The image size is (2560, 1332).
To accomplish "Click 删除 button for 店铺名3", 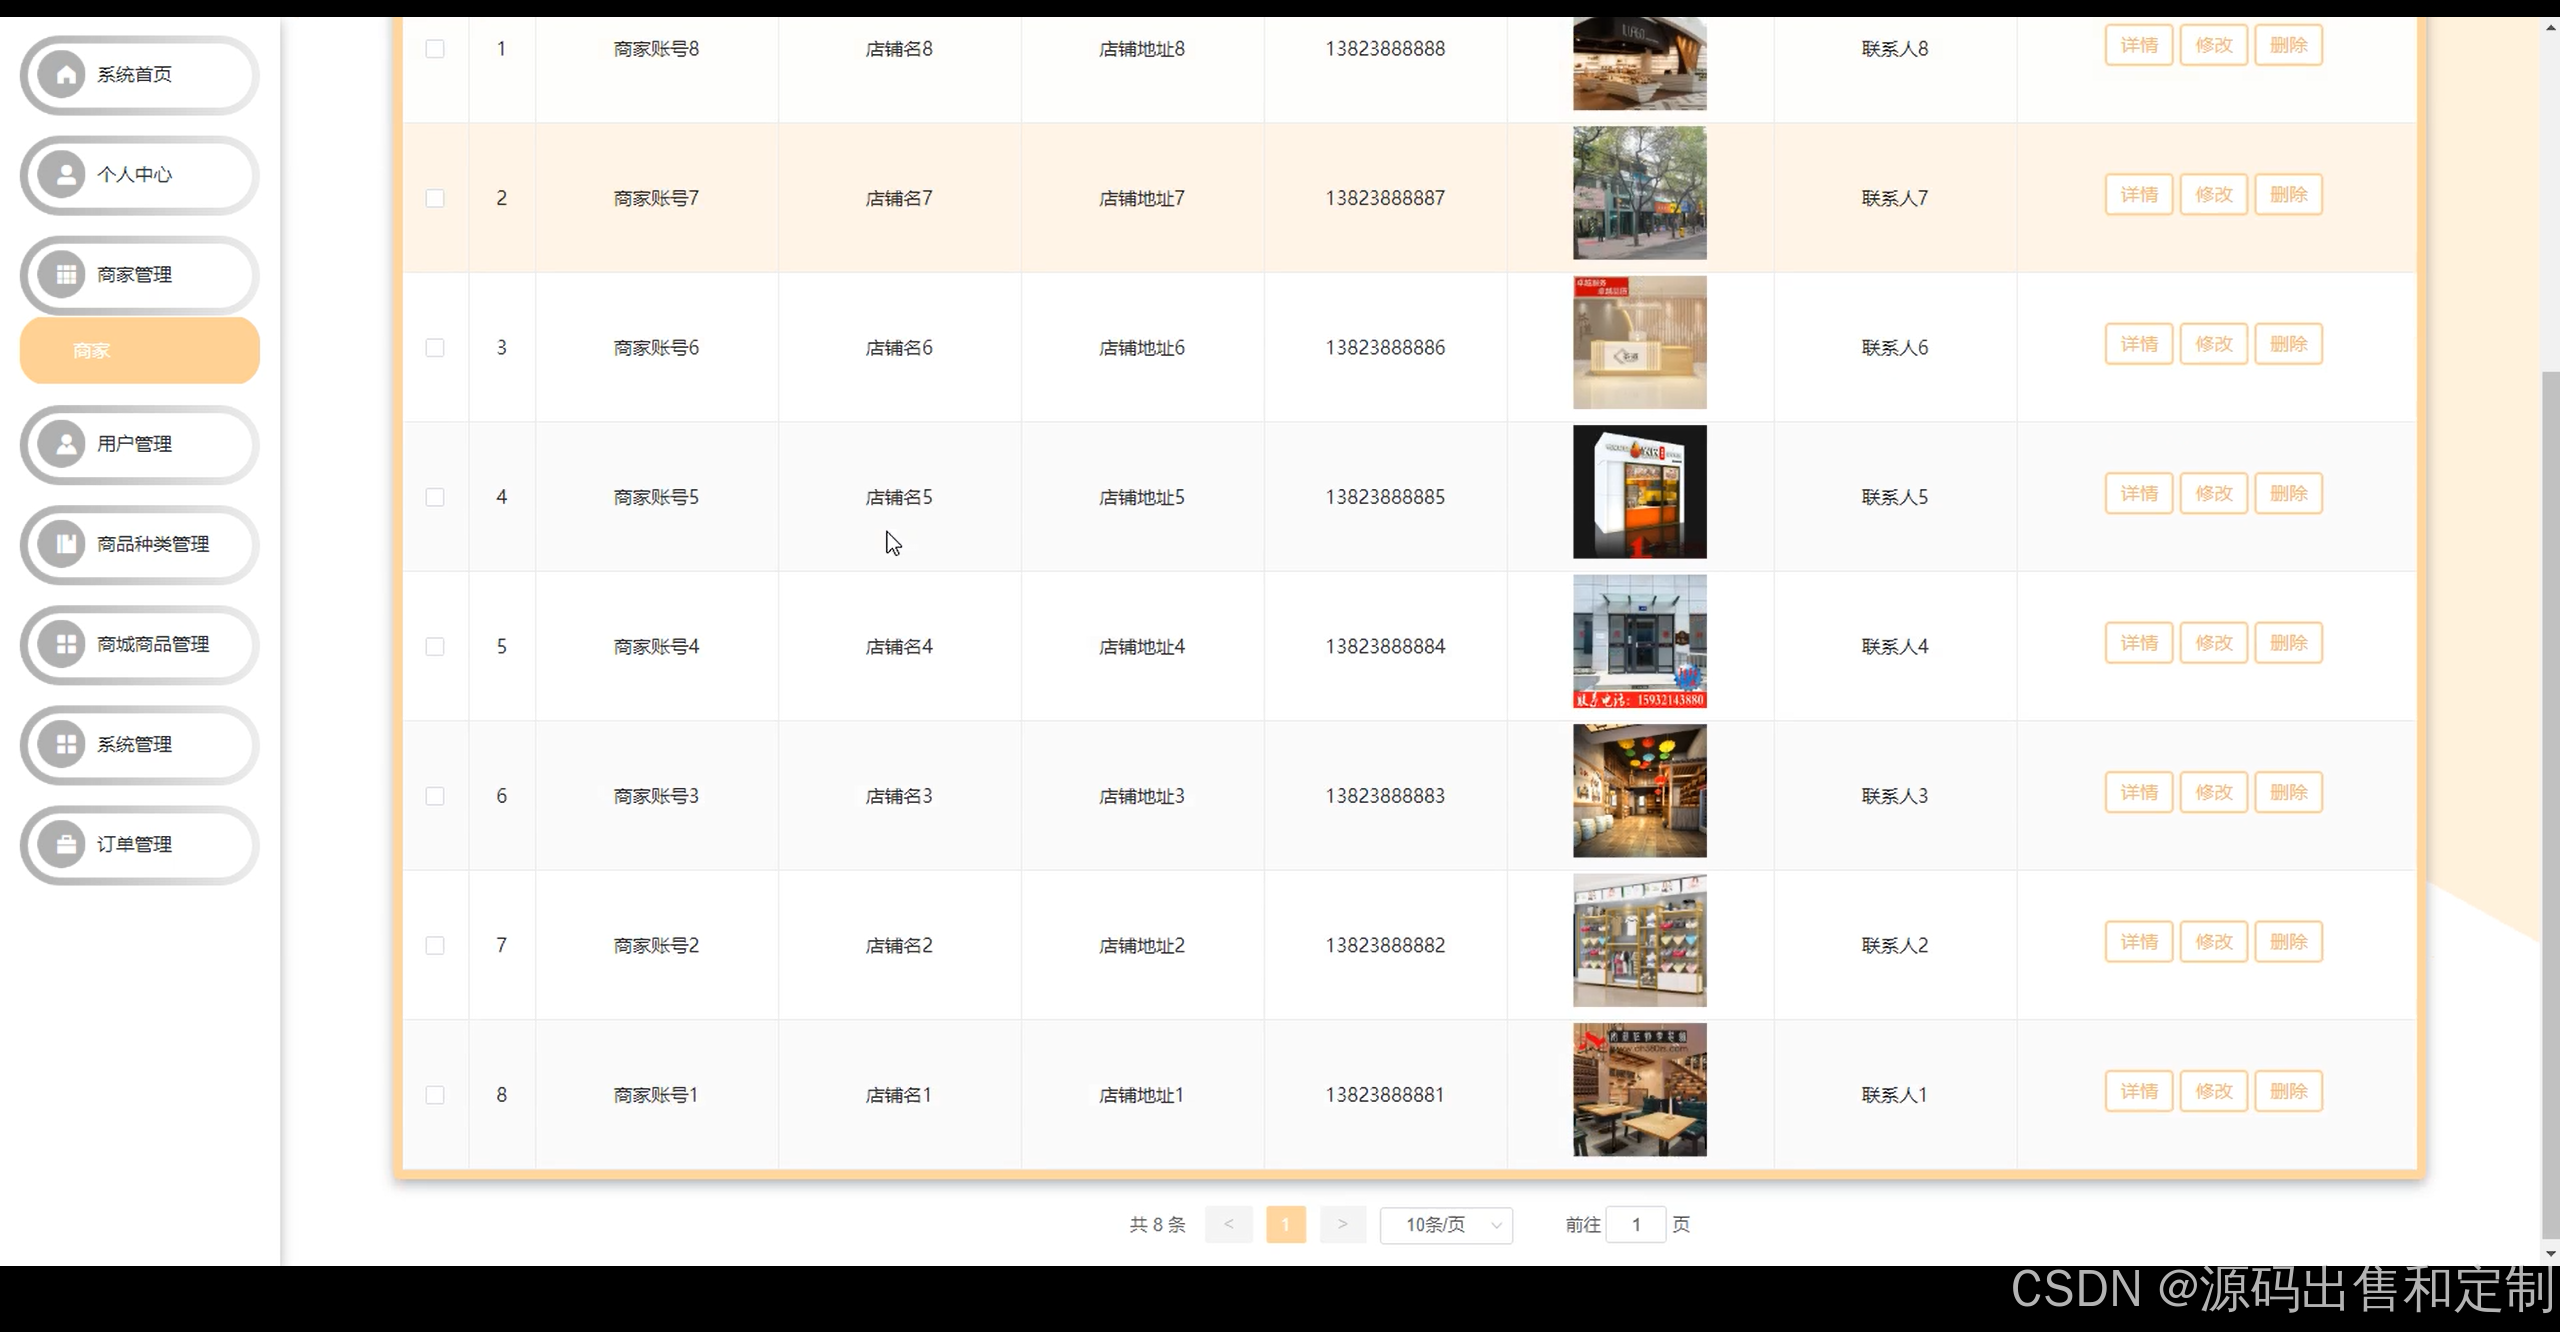I will tap(2288, 793).
